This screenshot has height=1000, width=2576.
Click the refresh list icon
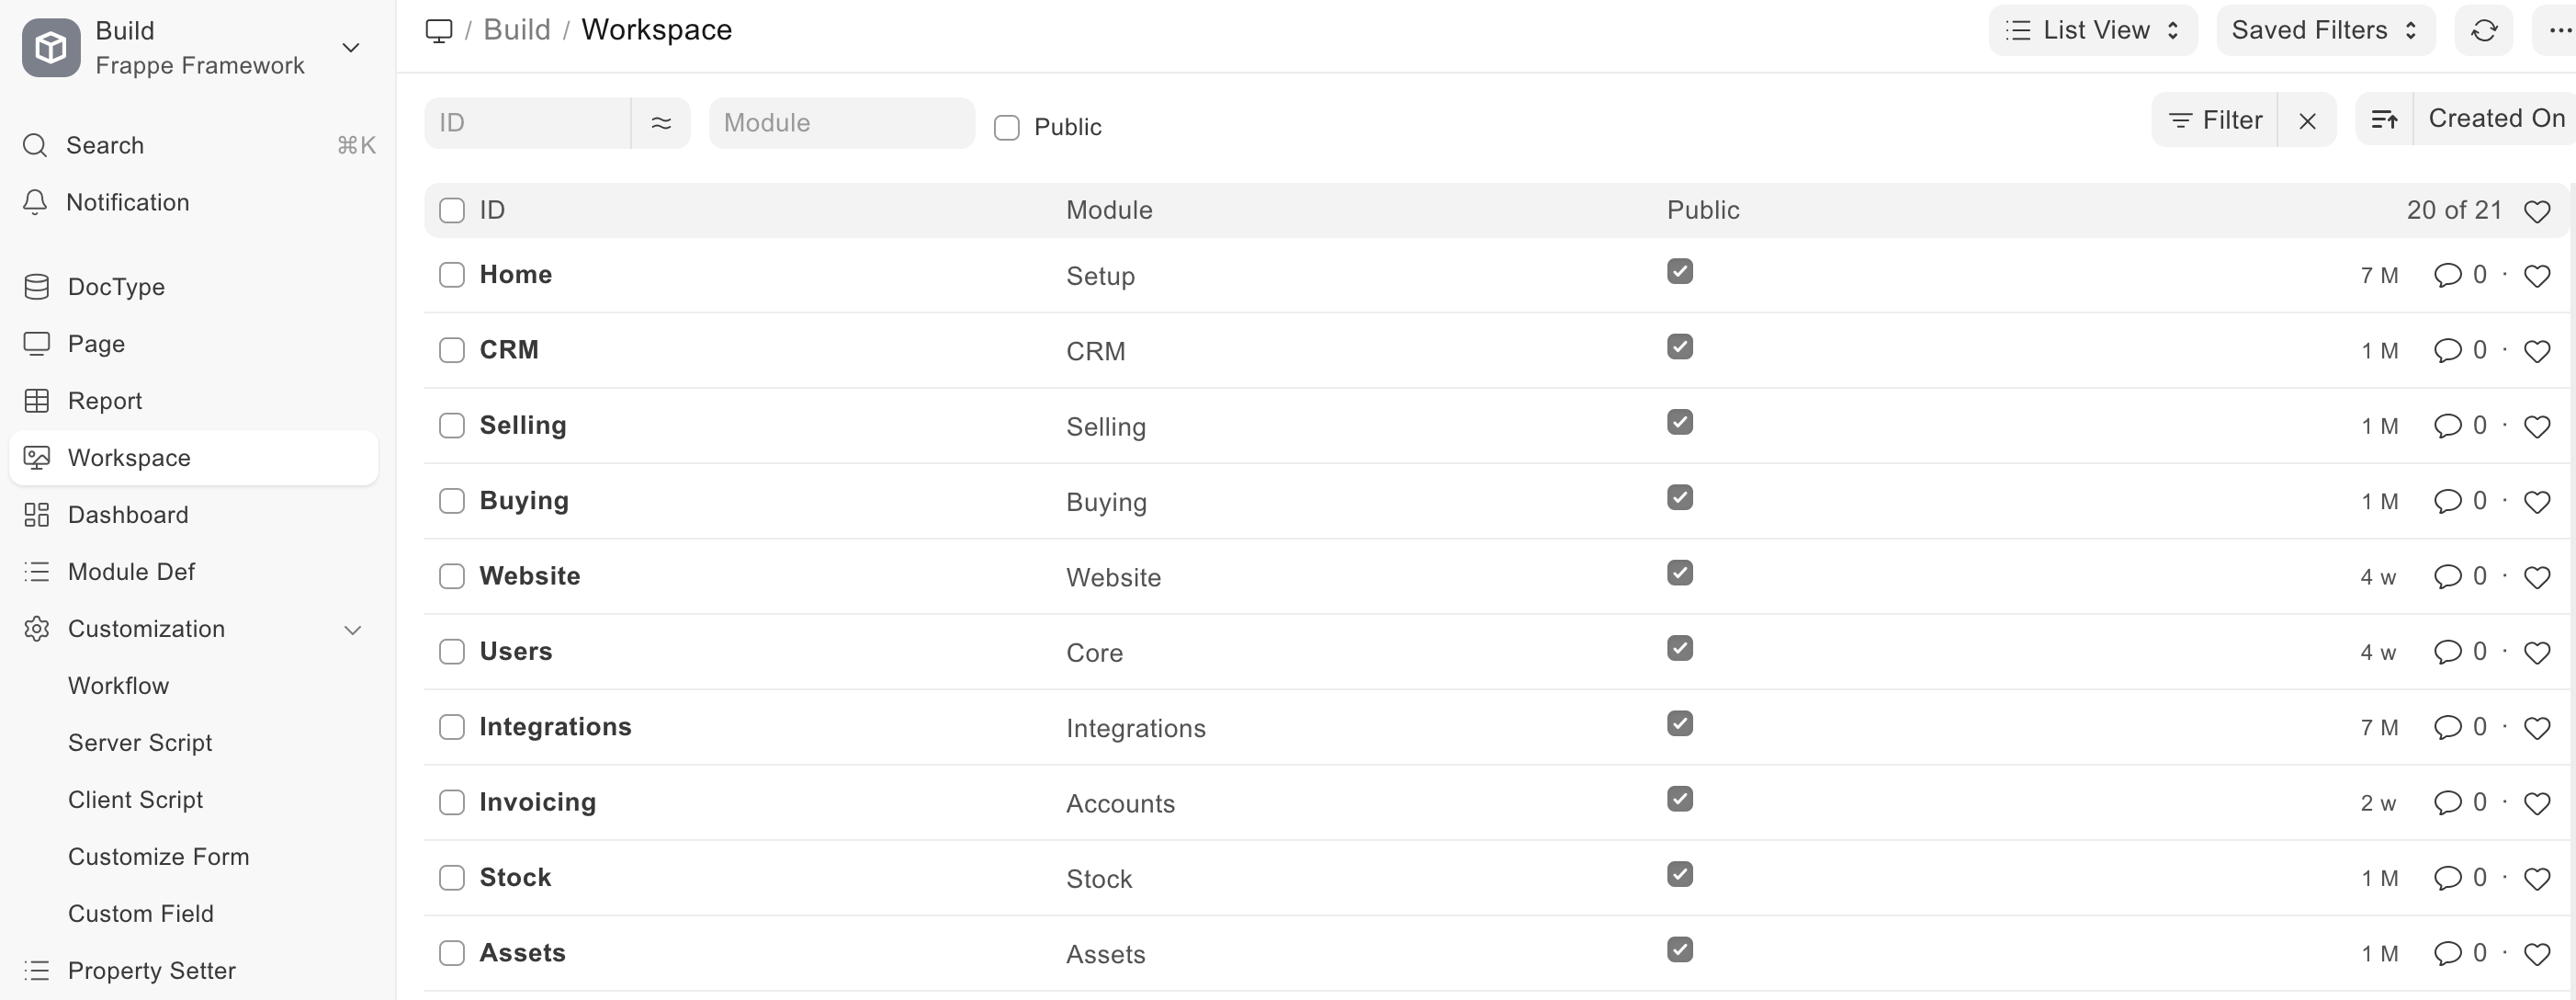2484,31
